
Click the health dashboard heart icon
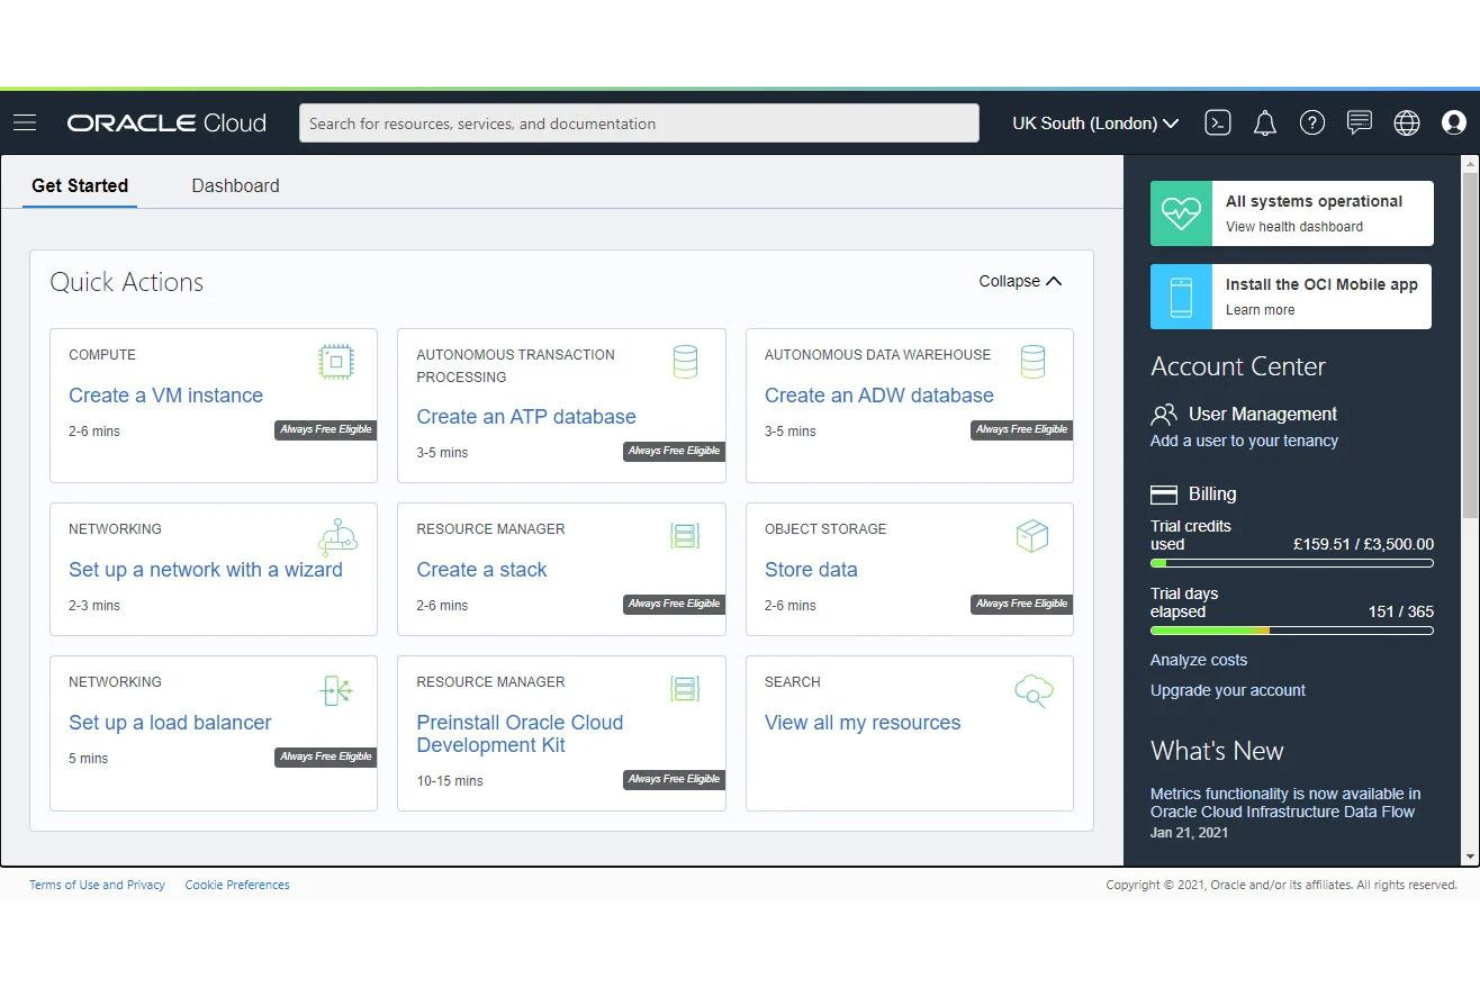1181,212
